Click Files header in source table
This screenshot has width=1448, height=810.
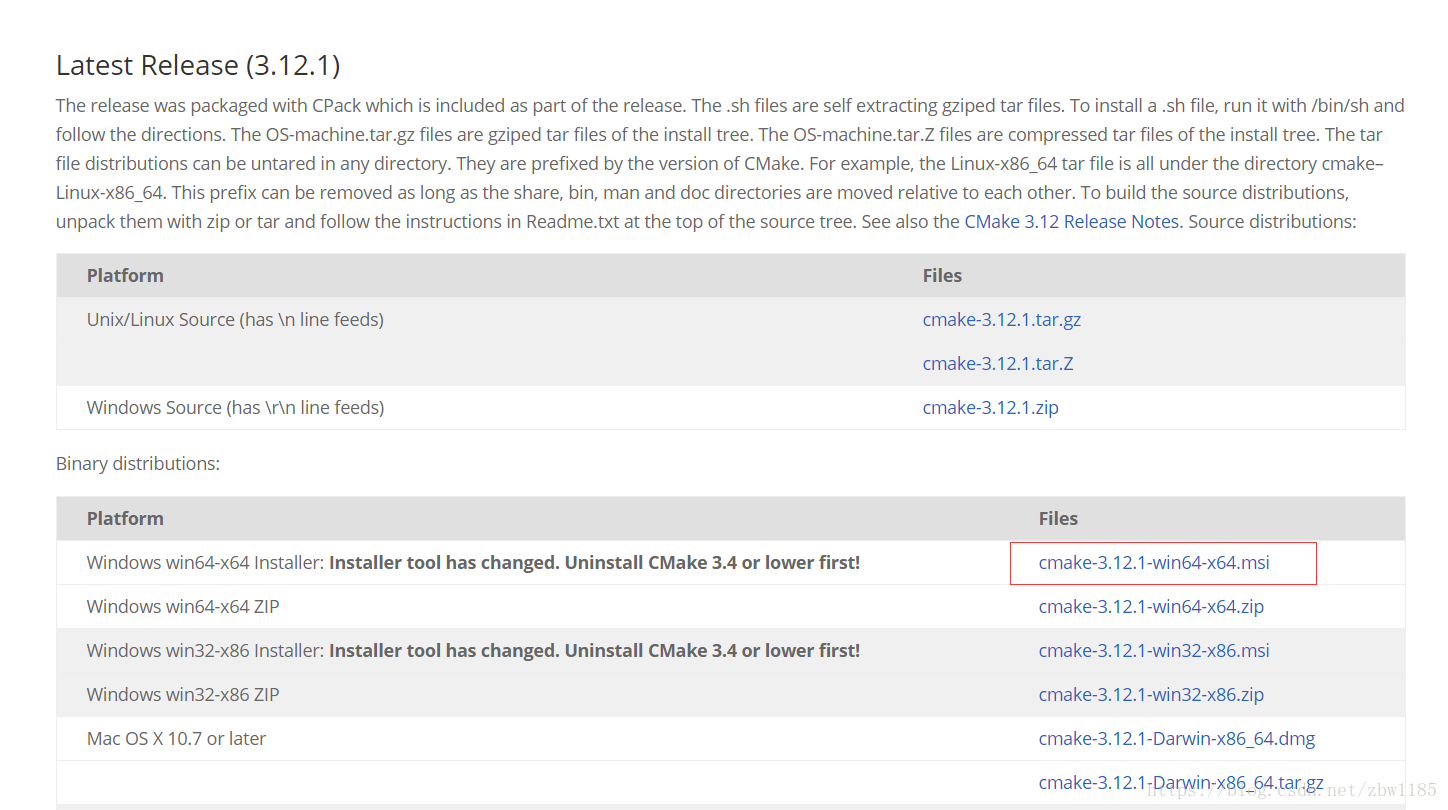click(x=942, y=276)
